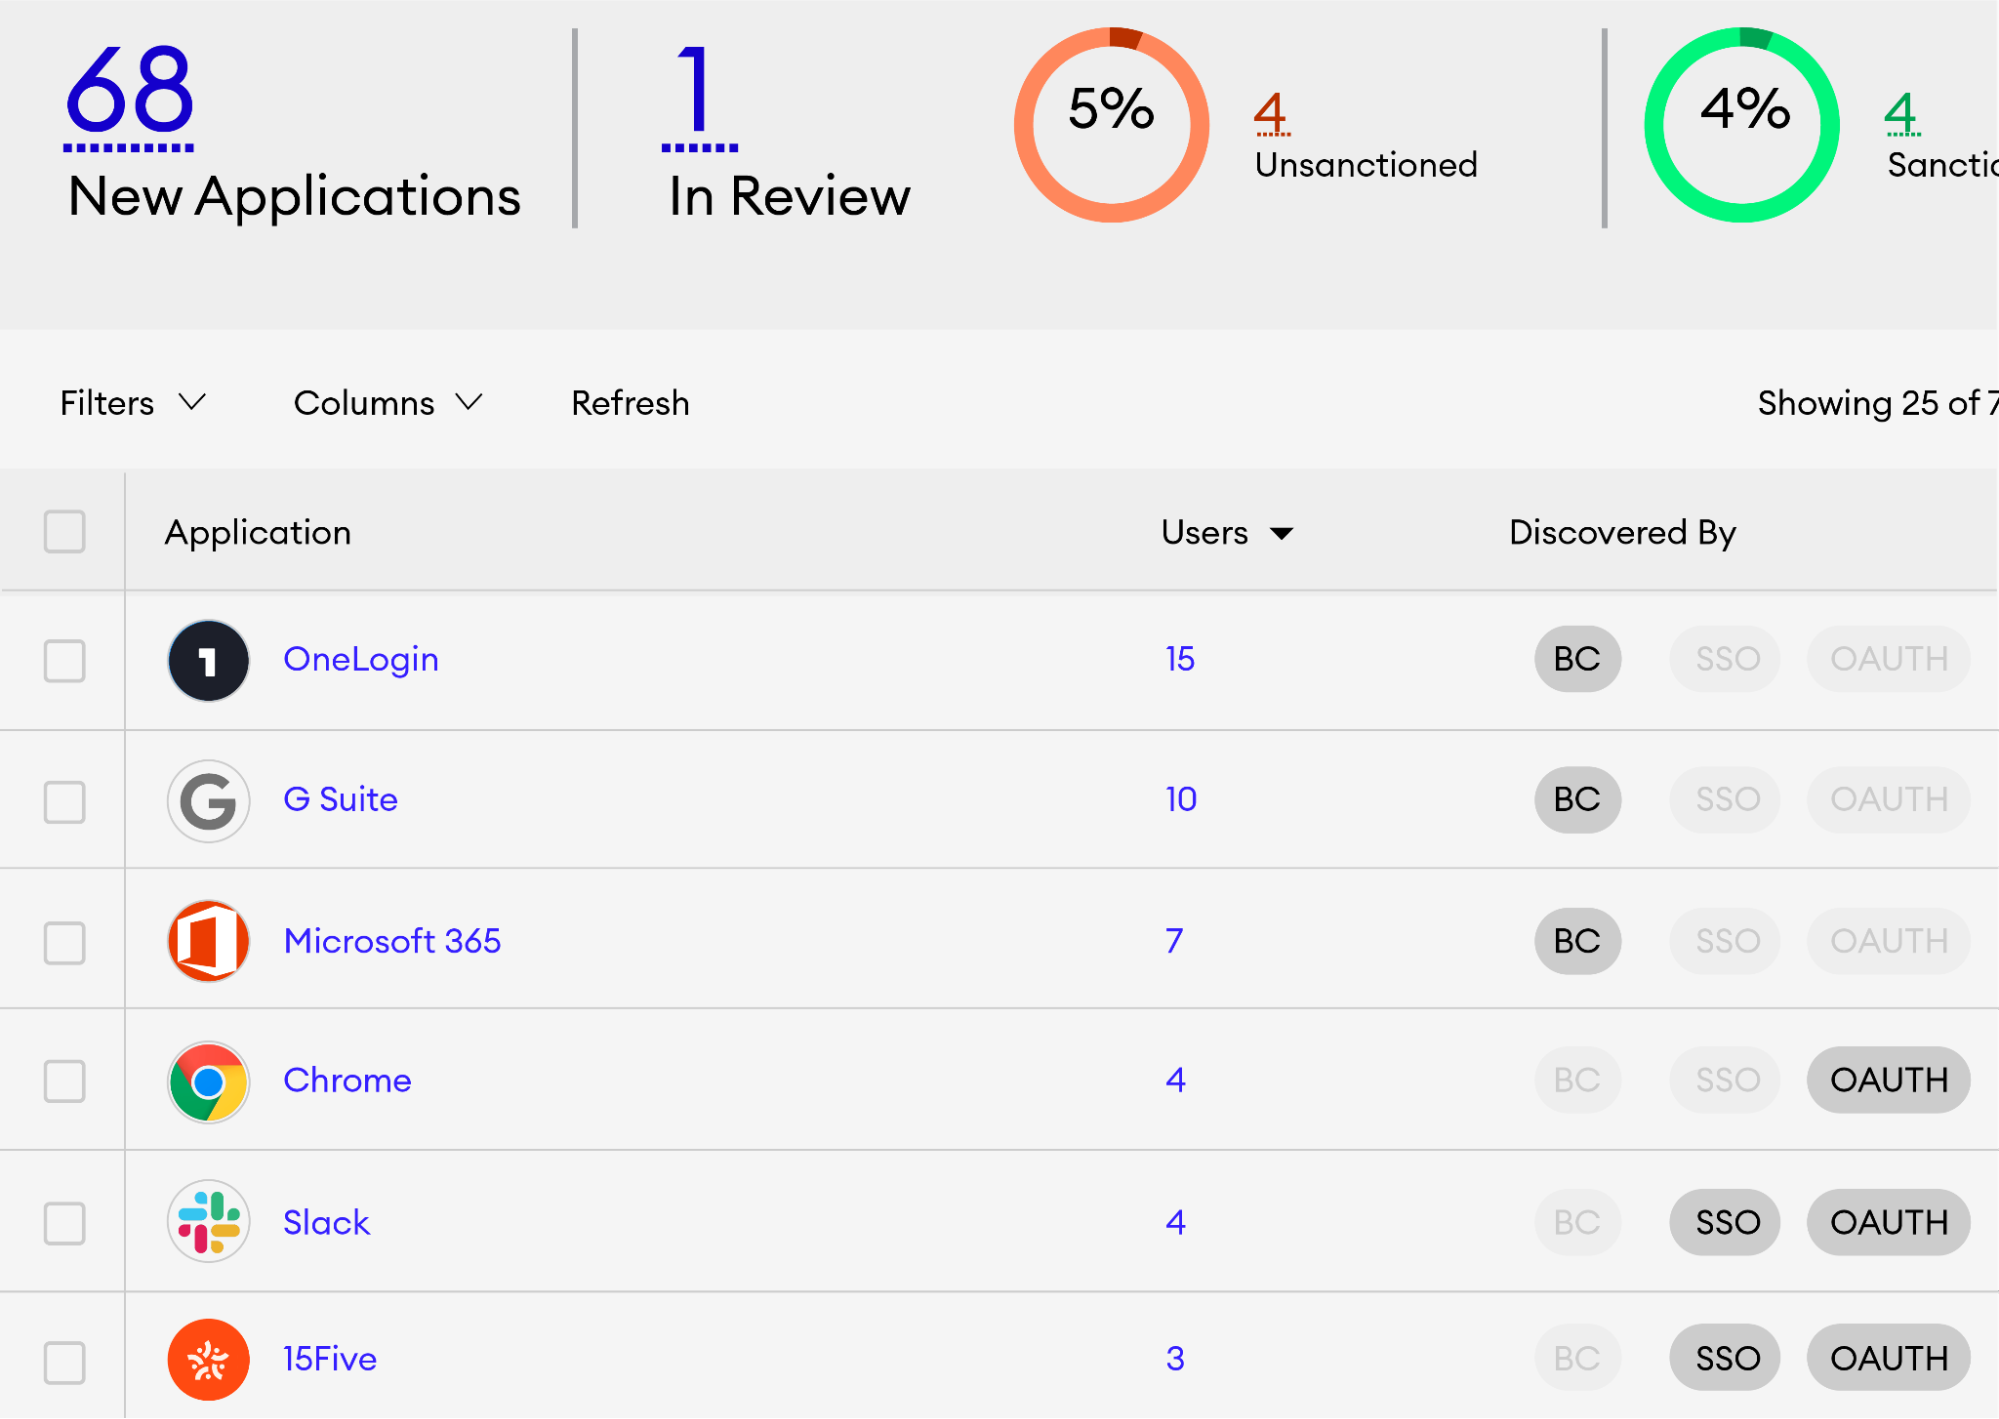
Task: Open the 15Five application link
Action: click(330, 1359)
